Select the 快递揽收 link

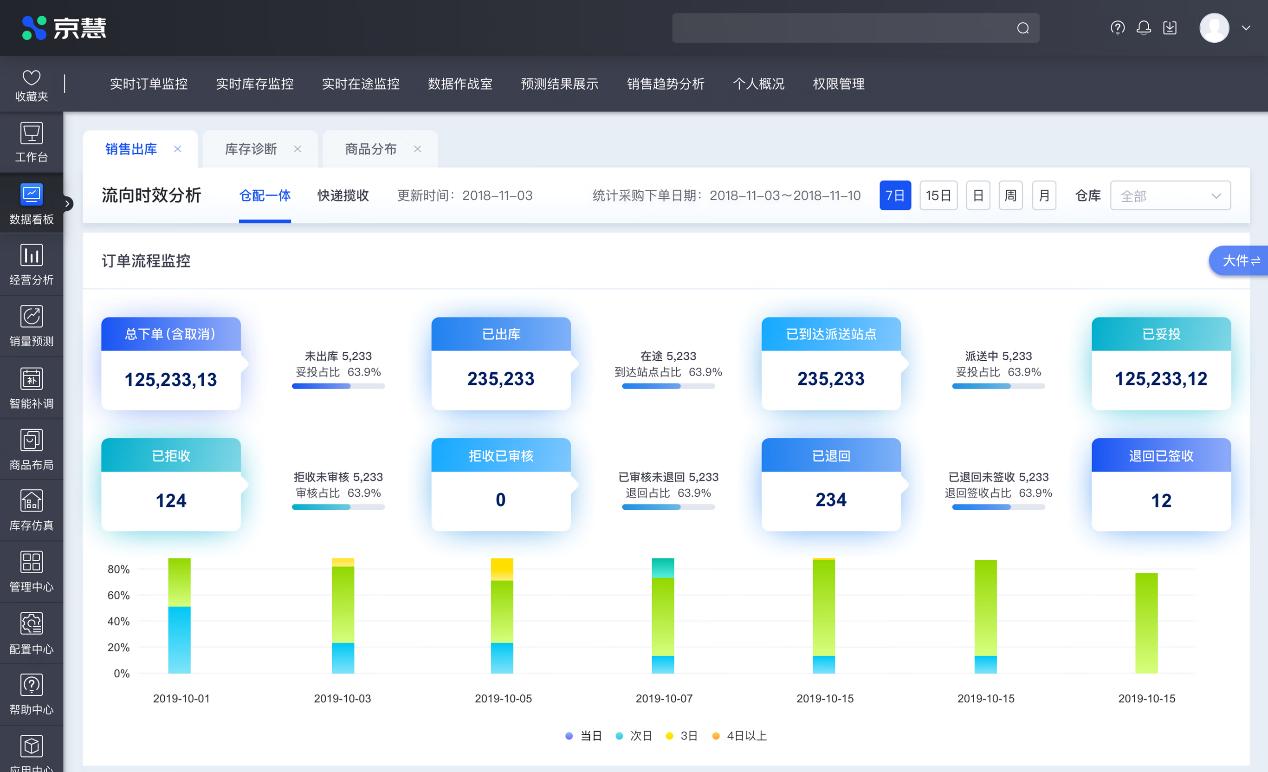point(343,196)
